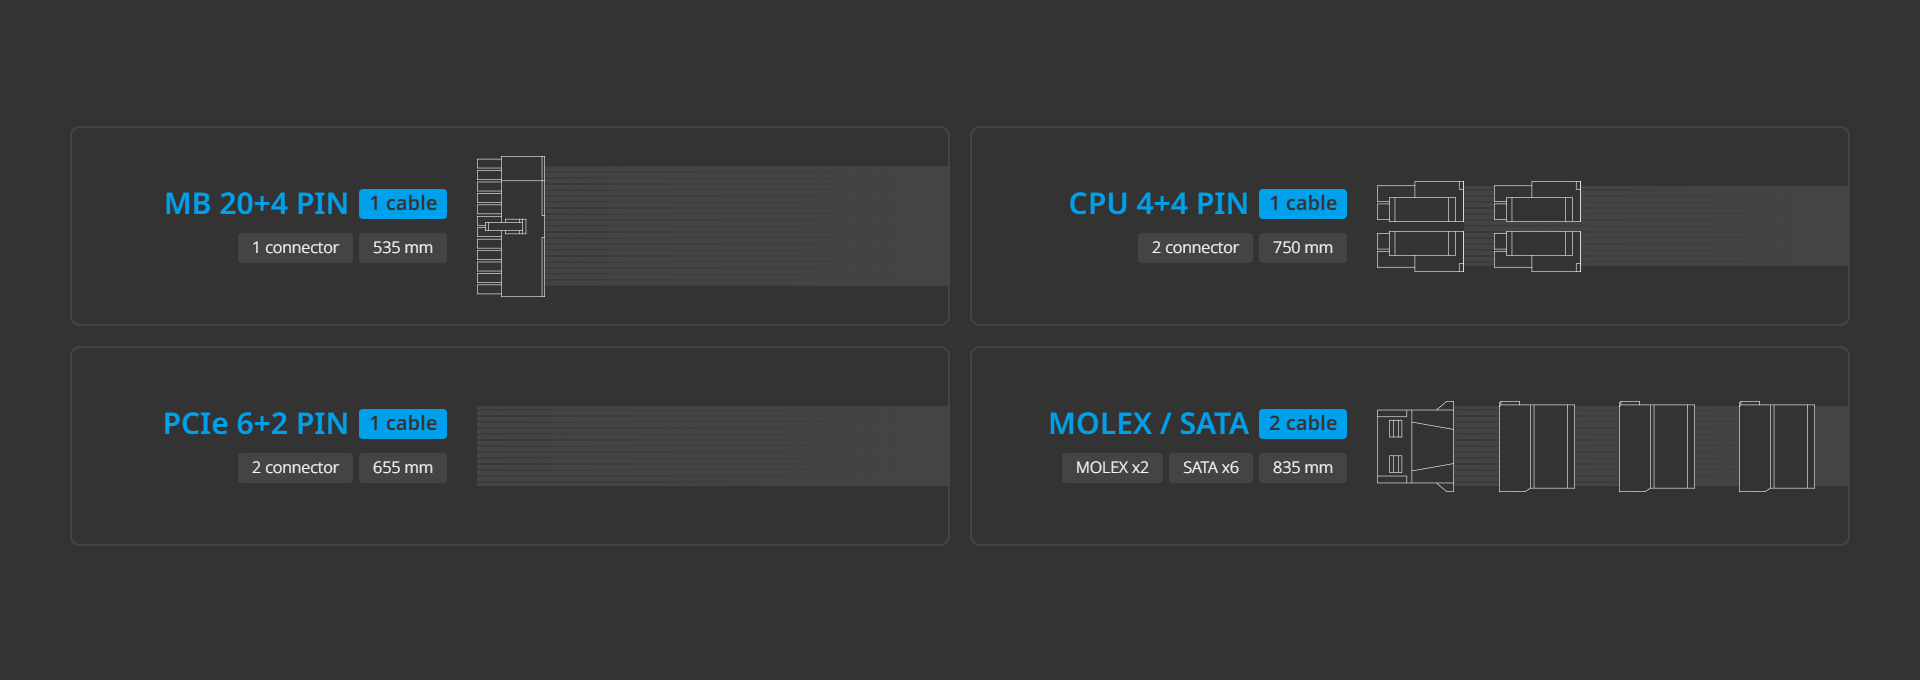Click the "835 mm" length tag
1920x680 pixels.
point(1302,468)
